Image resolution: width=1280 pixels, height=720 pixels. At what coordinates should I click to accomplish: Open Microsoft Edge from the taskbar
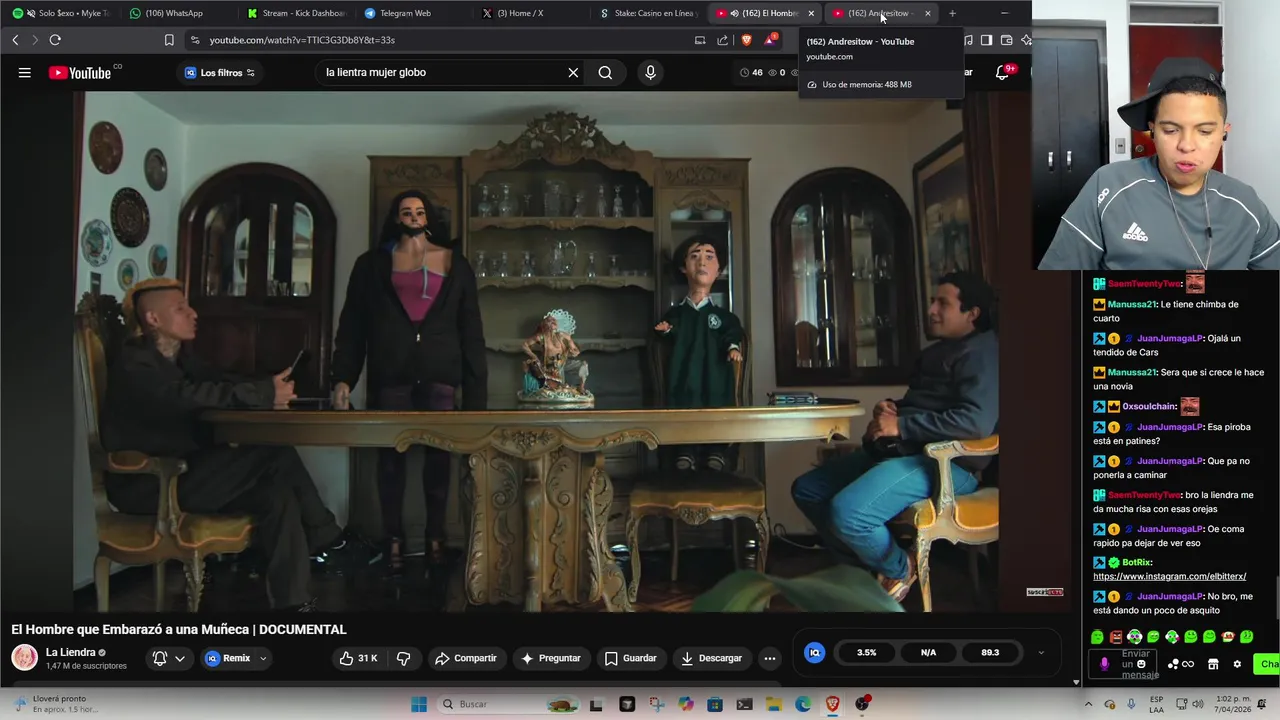803,704
